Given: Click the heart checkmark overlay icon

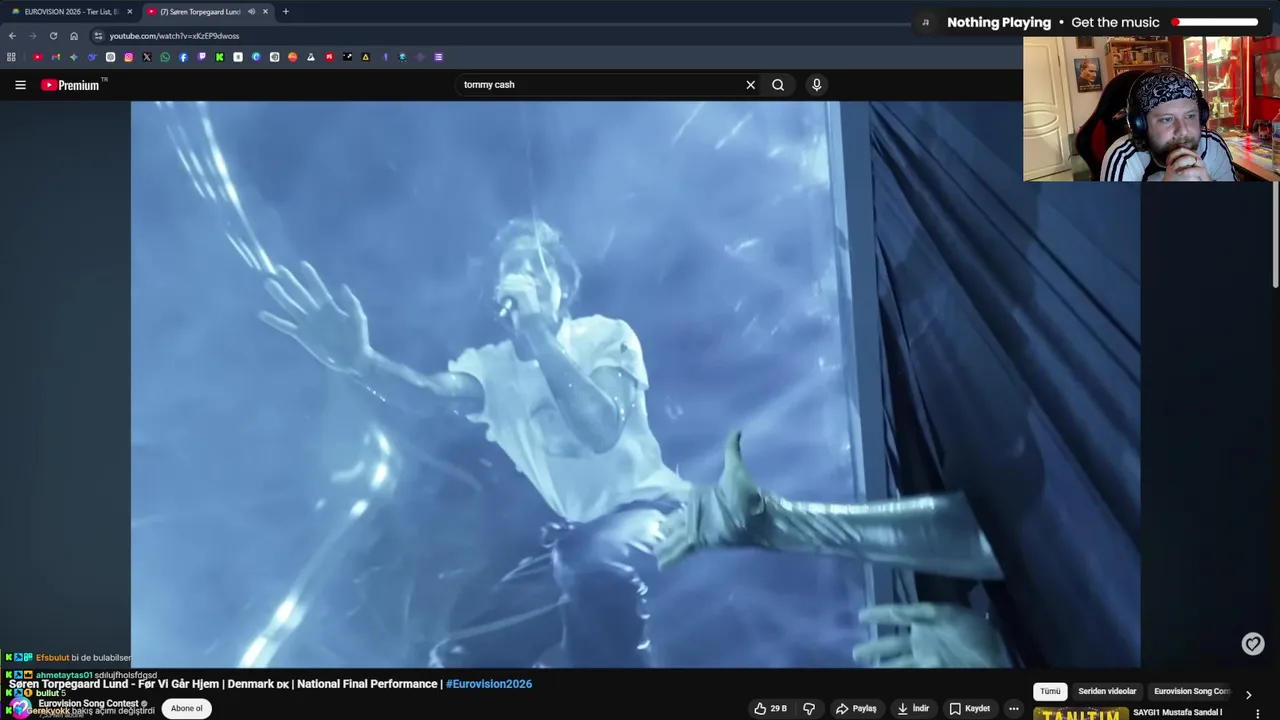Looking at the screenshot, I should [1253, 644].
